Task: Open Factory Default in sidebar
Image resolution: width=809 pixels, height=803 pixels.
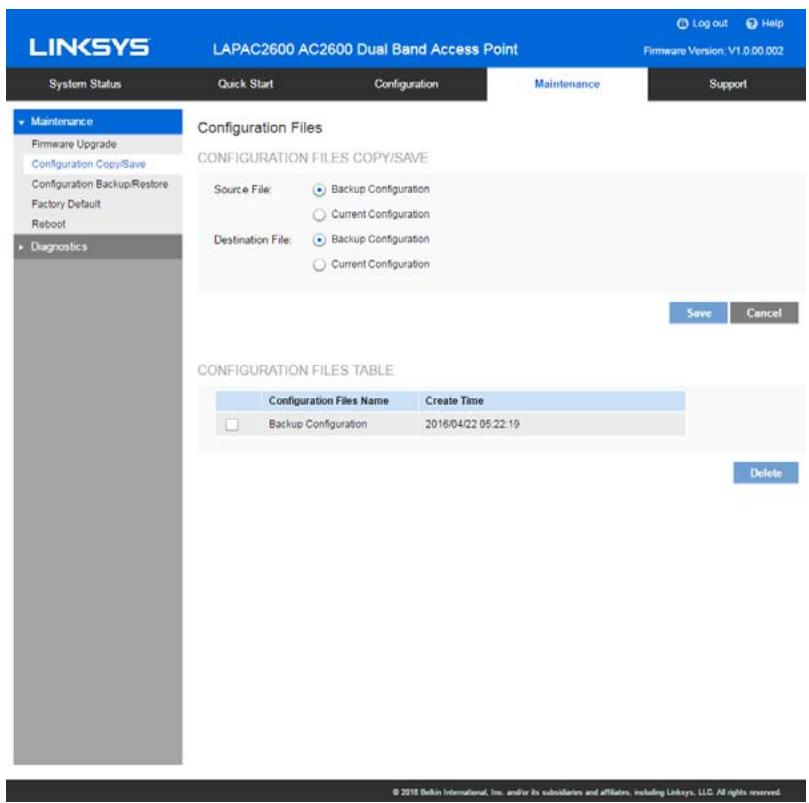Action: [x=66, y=204]
